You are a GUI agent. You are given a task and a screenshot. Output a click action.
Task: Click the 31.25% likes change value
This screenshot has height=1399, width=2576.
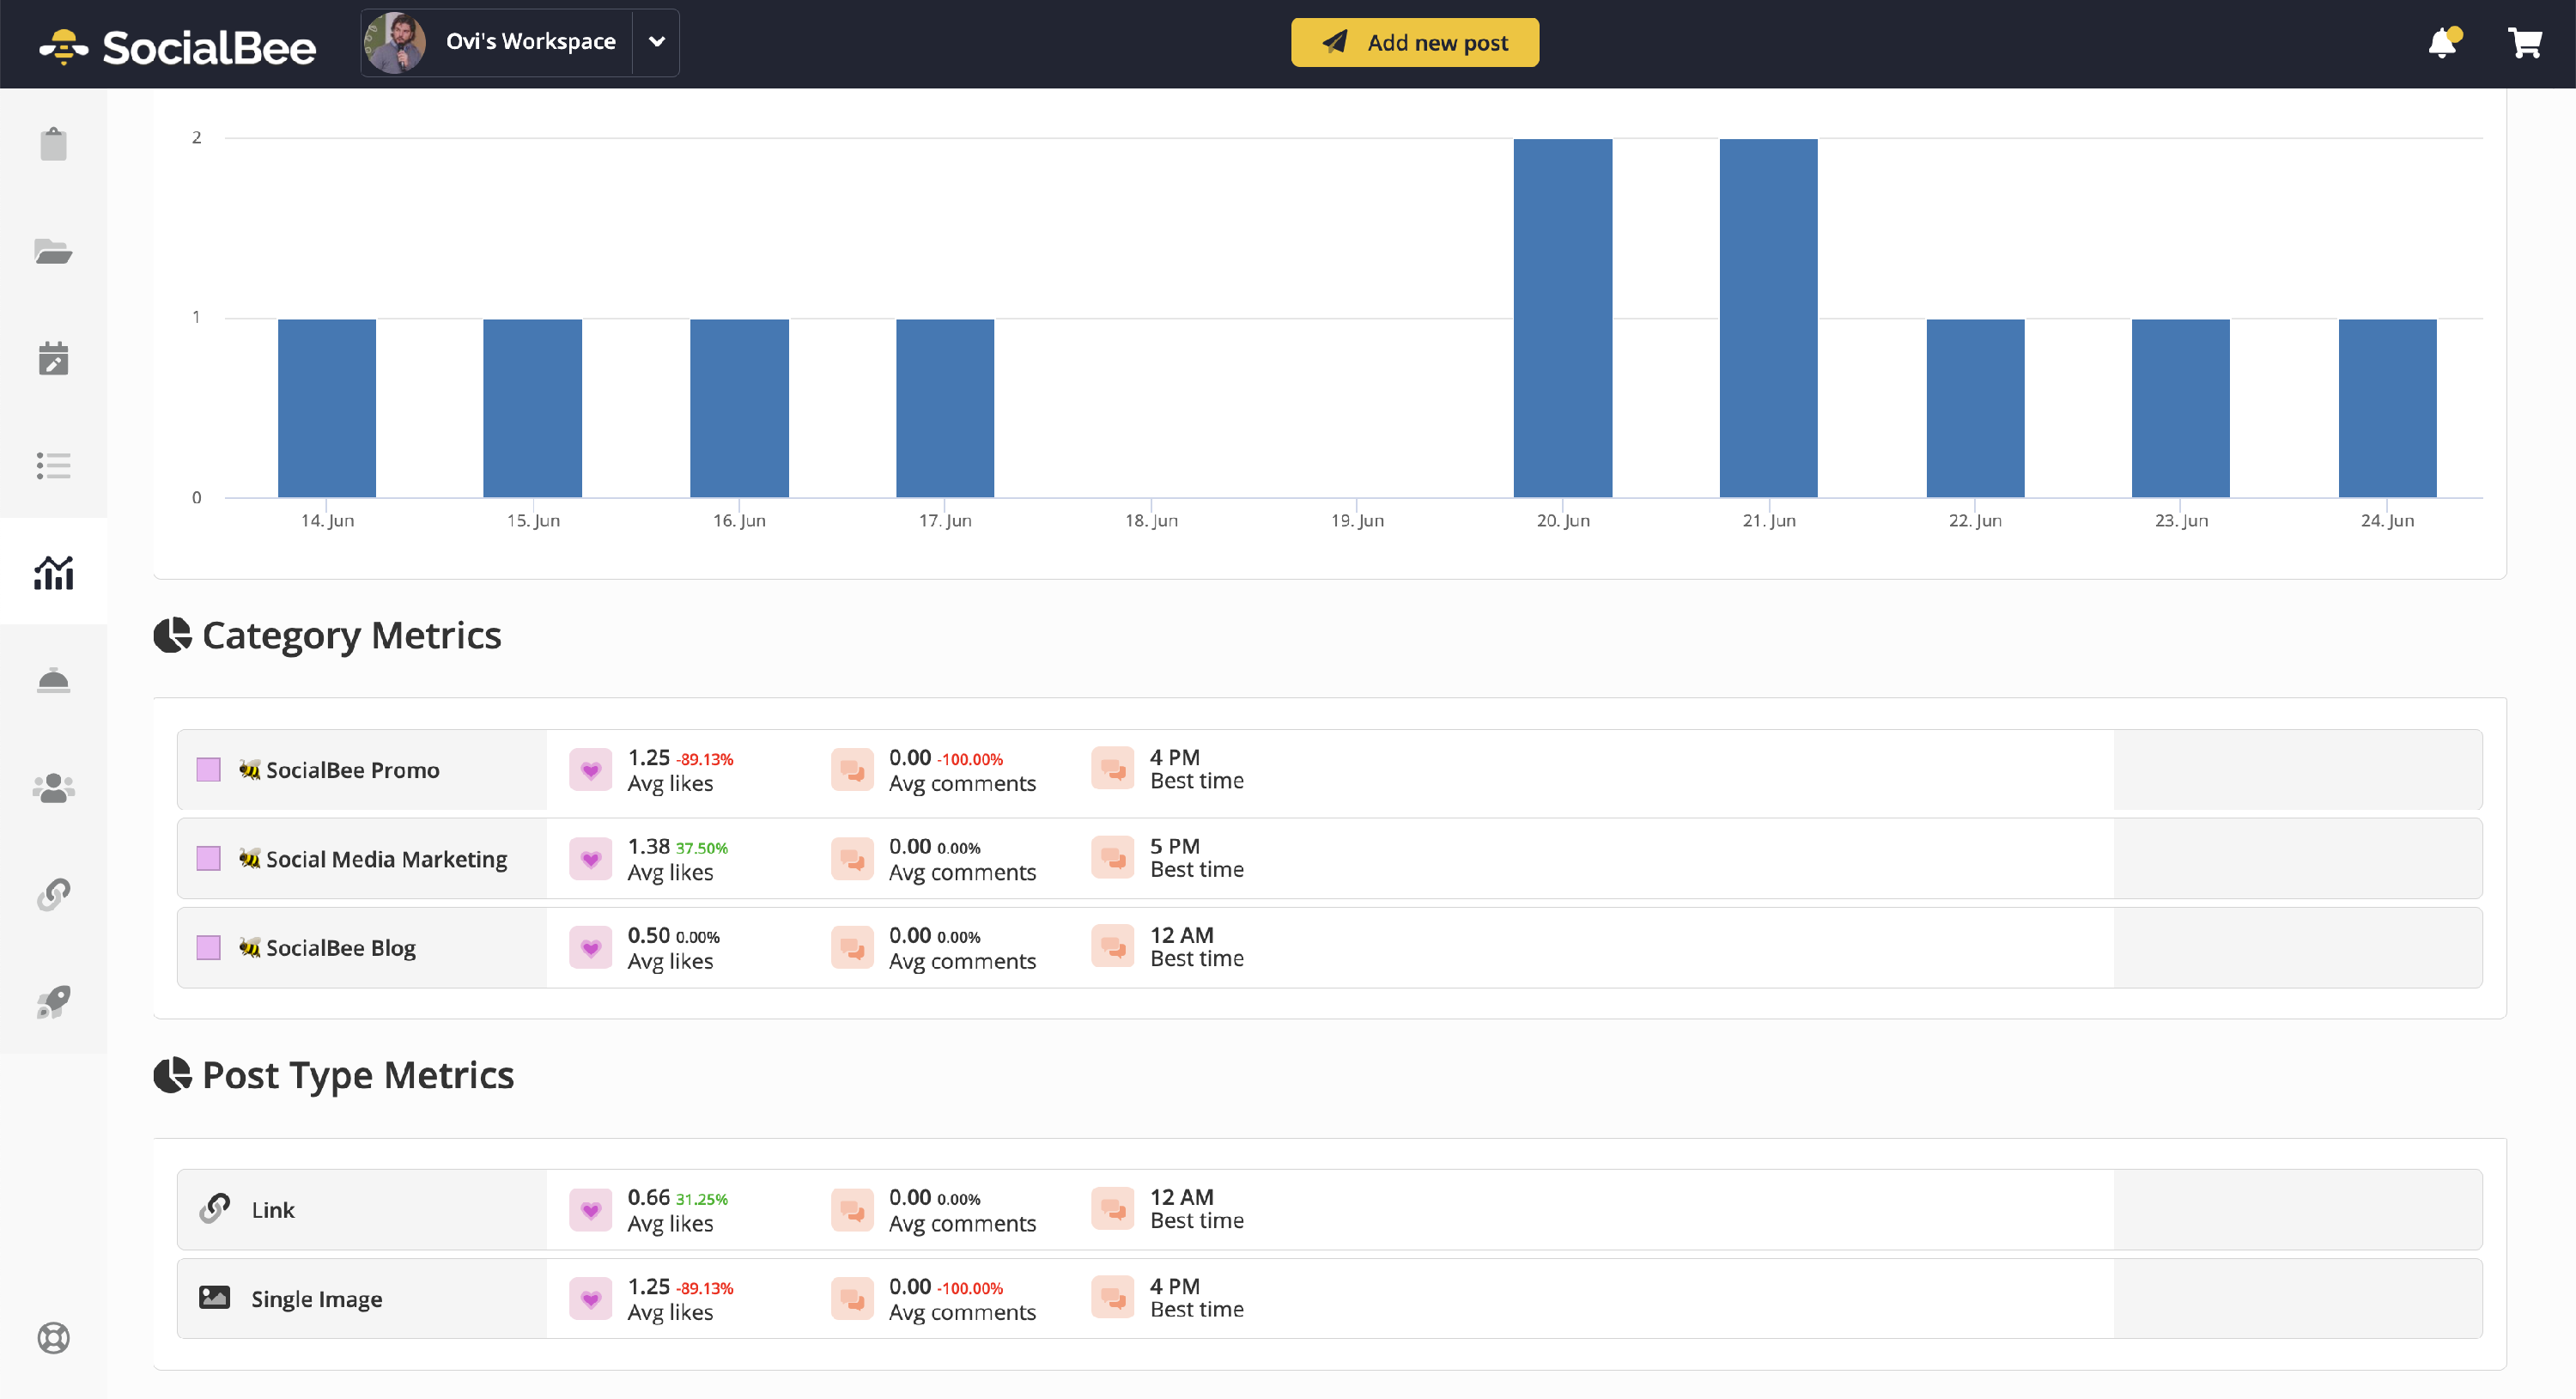pos(702,1199)
